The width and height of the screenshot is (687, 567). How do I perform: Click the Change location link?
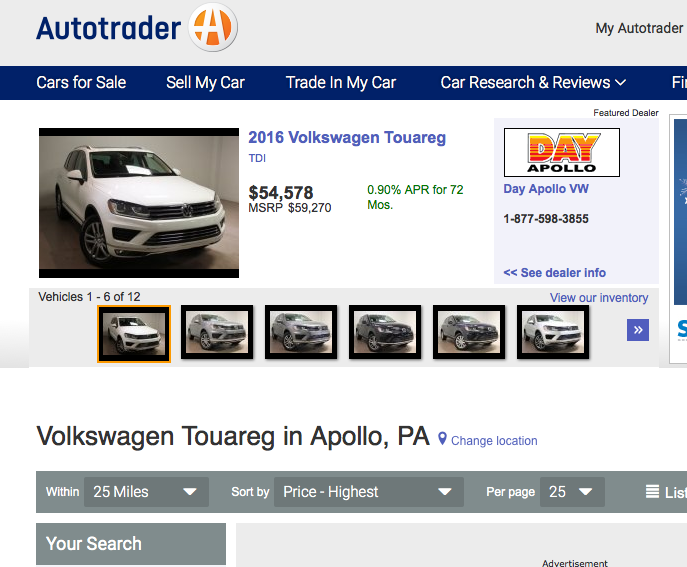point(494,441)
